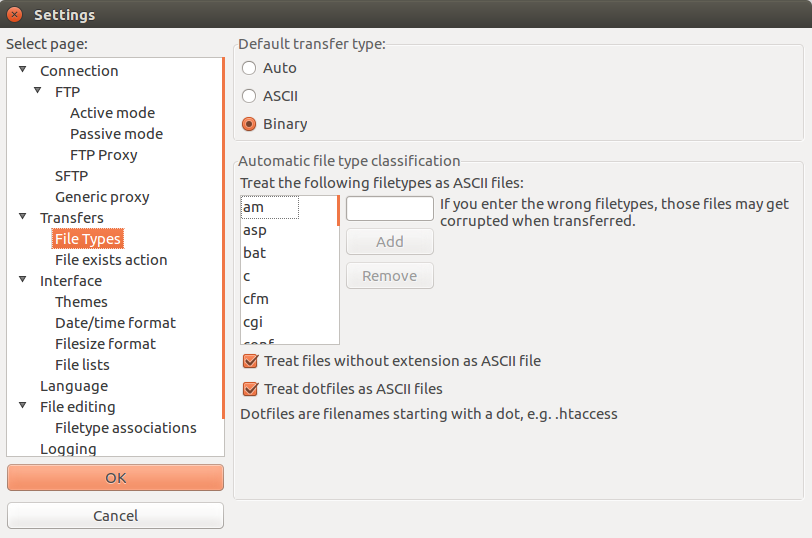
Task: Uncheck Treat files without extension as ASCII
Action: (251, 361)
